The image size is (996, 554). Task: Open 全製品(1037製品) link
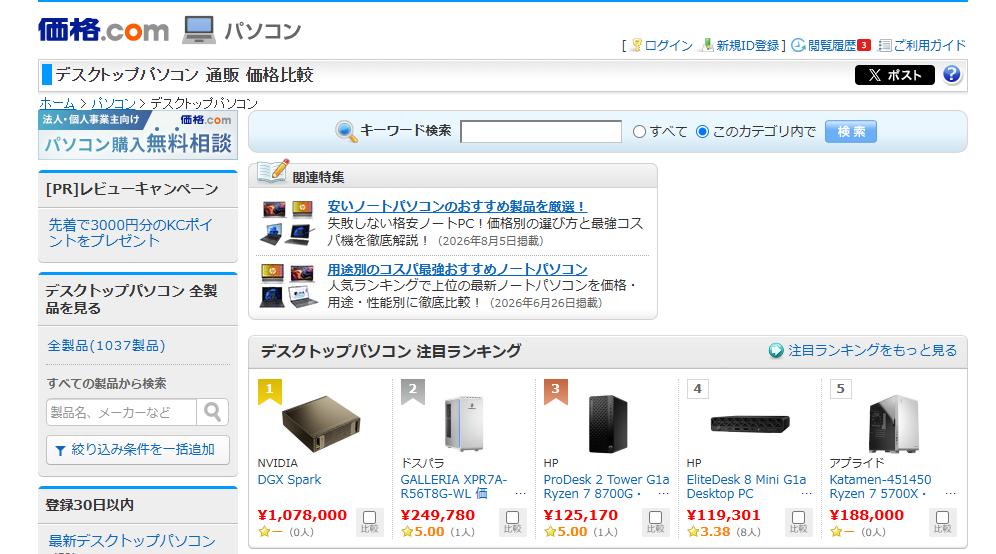[106, 346]
